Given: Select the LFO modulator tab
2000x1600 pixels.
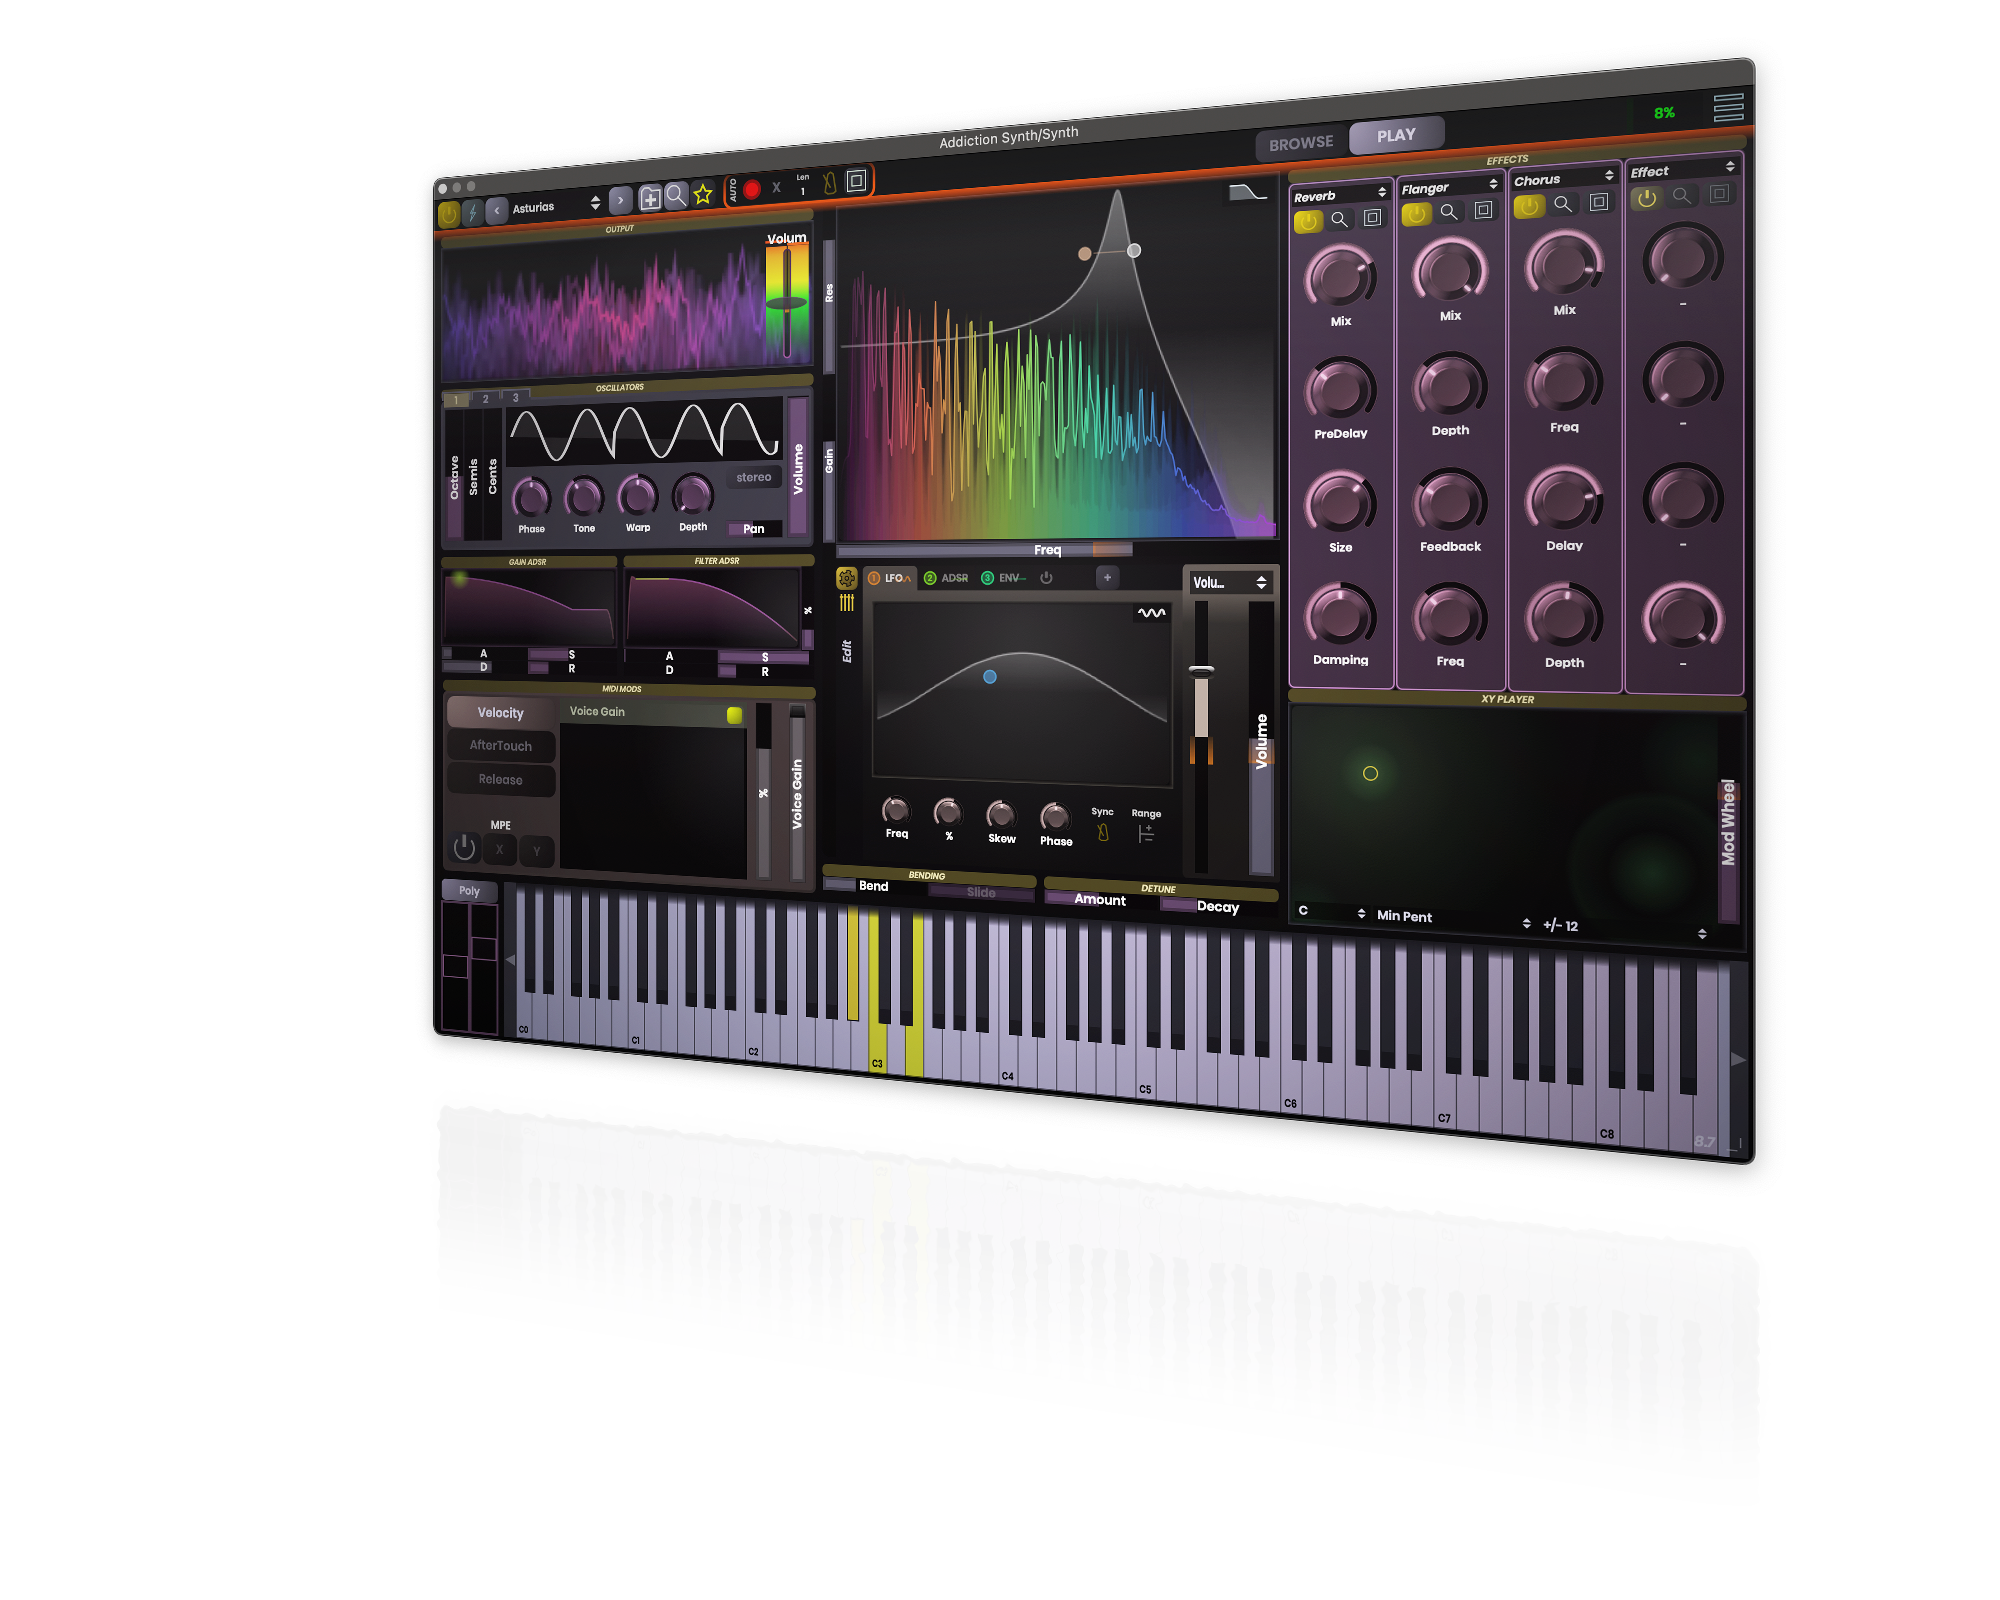Looking at the screenshot, I should point(890,578).
